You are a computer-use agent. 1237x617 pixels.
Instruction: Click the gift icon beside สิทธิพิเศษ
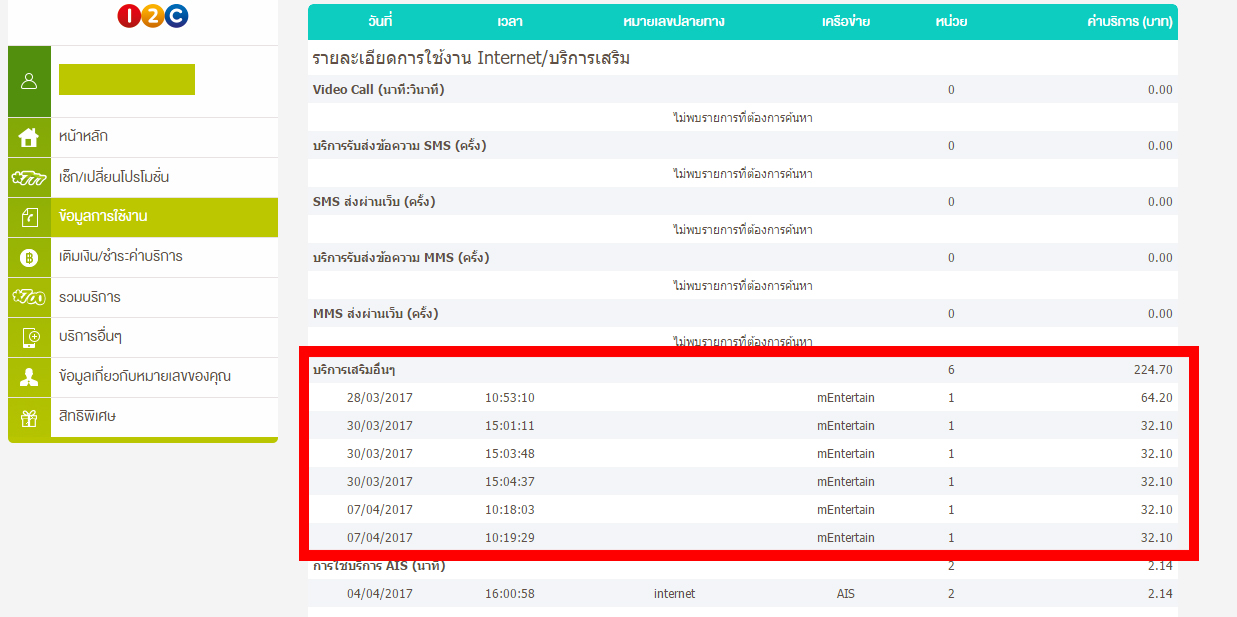point(29,417)
